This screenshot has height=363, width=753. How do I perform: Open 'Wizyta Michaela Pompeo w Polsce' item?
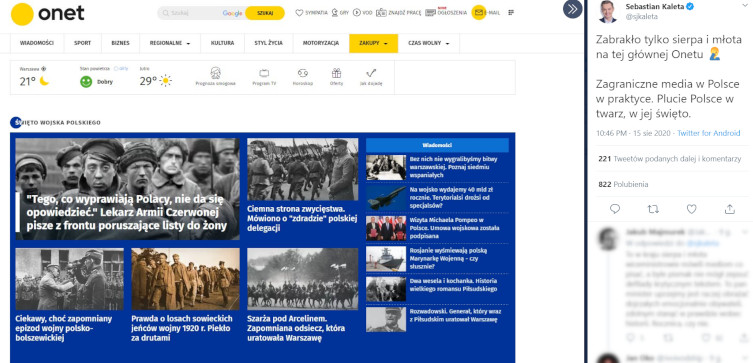click(454, 228)
